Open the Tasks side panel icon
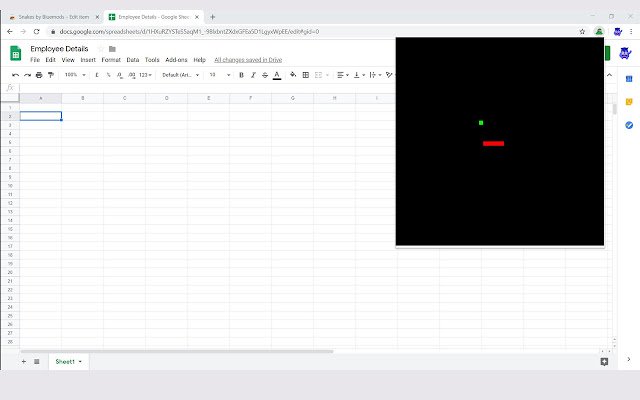 (x=629, y=125)
